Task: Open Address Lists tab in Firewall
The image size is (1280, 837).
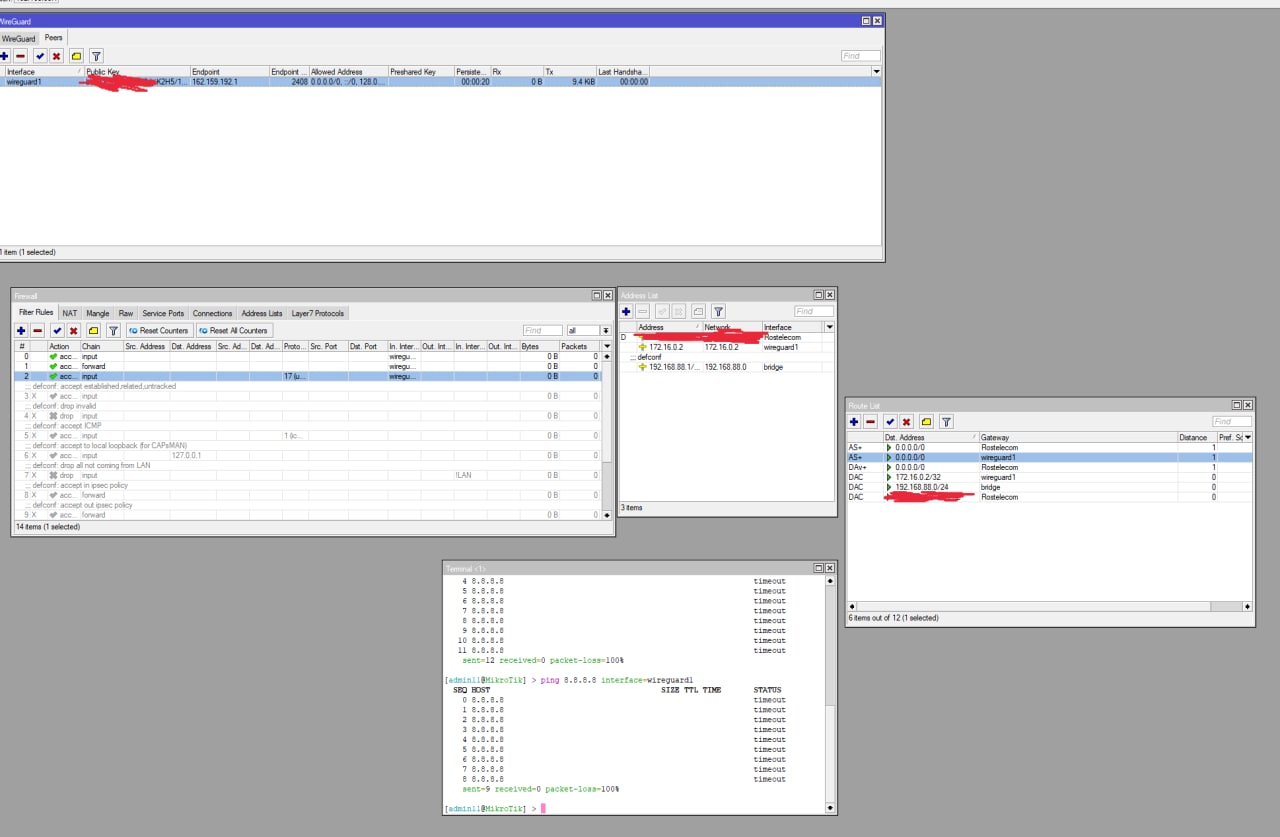Action: click(262, 313)
